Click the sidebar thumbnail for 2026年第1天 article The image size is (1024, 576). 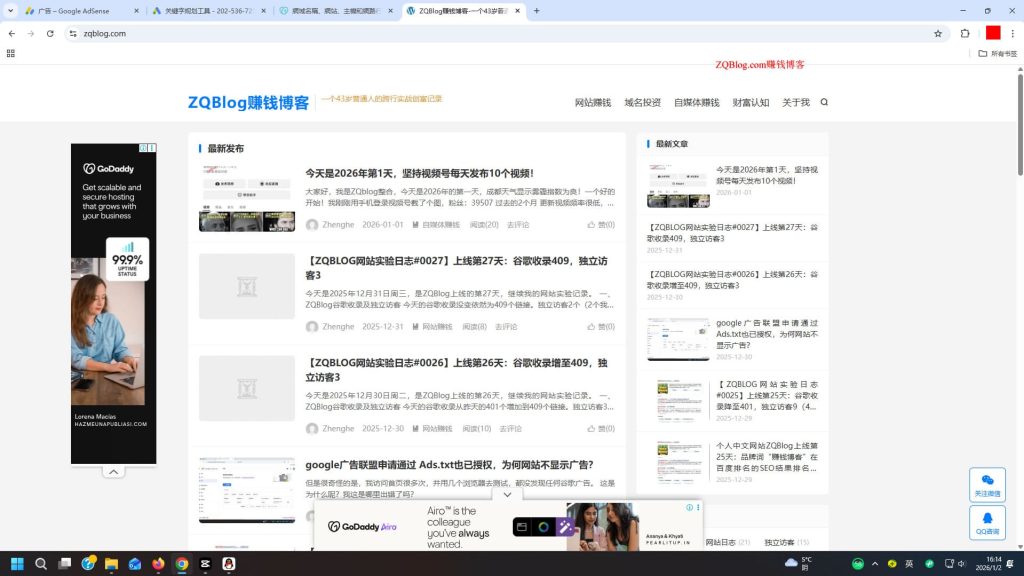[x=678, y=186]
